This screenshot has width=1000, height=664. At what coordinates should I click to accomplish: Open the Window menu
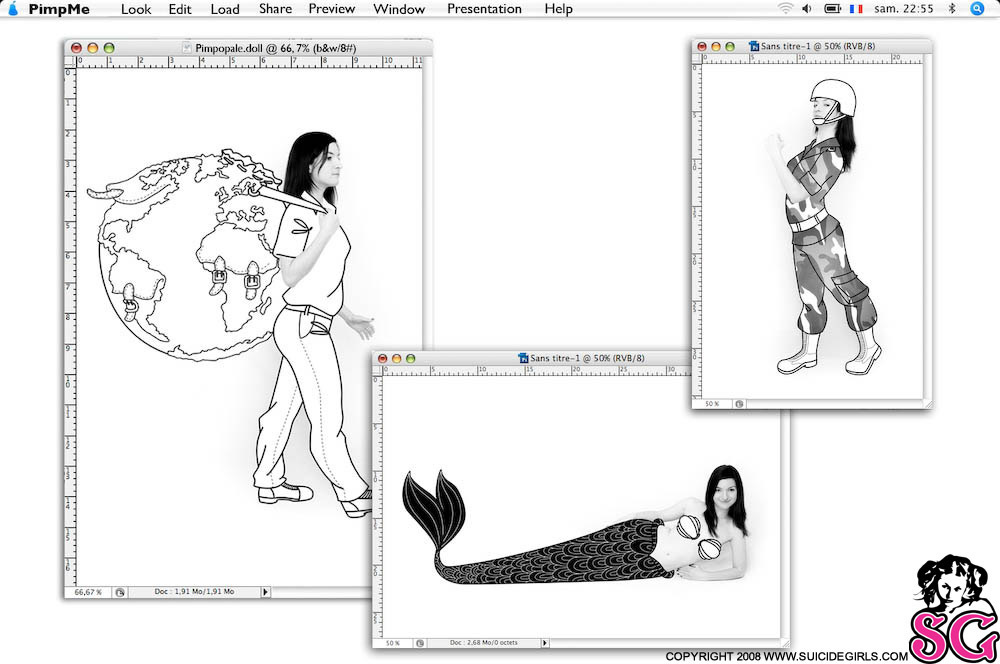[x=399, y=9]
